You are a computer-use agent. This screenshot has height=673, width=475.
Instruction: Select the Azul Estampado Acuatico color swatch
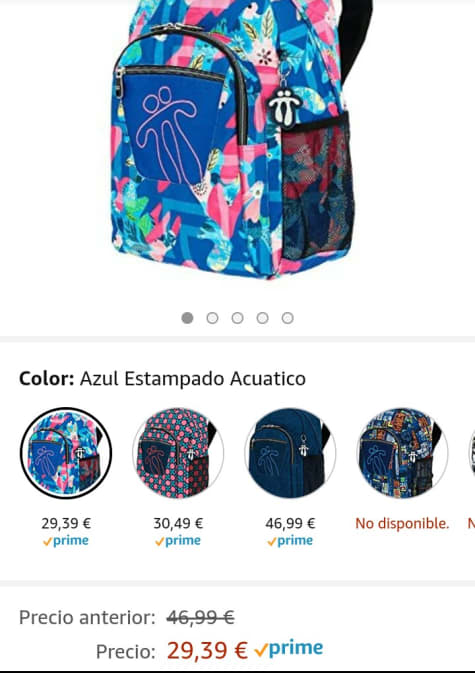tap(66, 453)
